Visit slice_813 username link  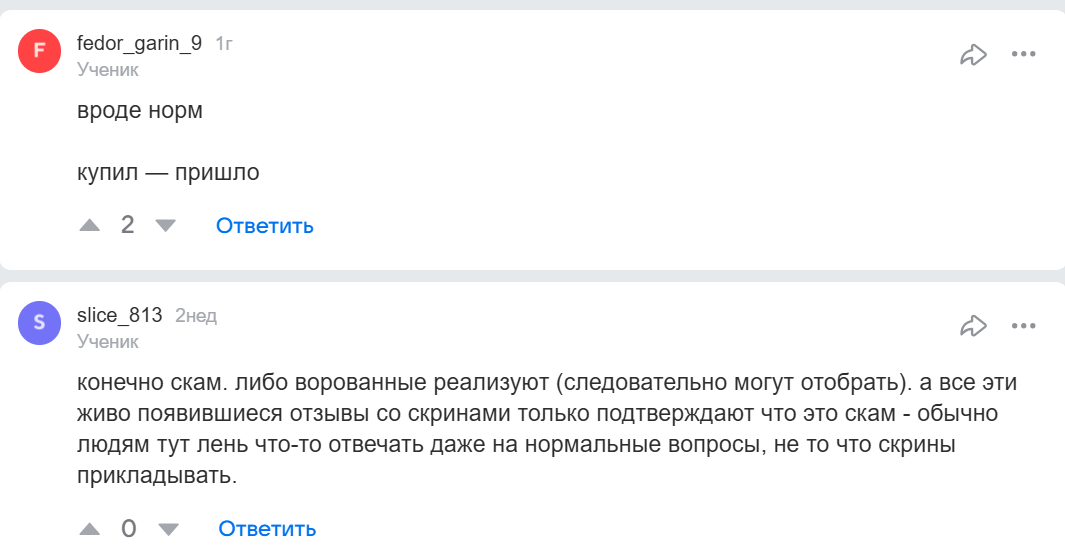pos(119,316)
